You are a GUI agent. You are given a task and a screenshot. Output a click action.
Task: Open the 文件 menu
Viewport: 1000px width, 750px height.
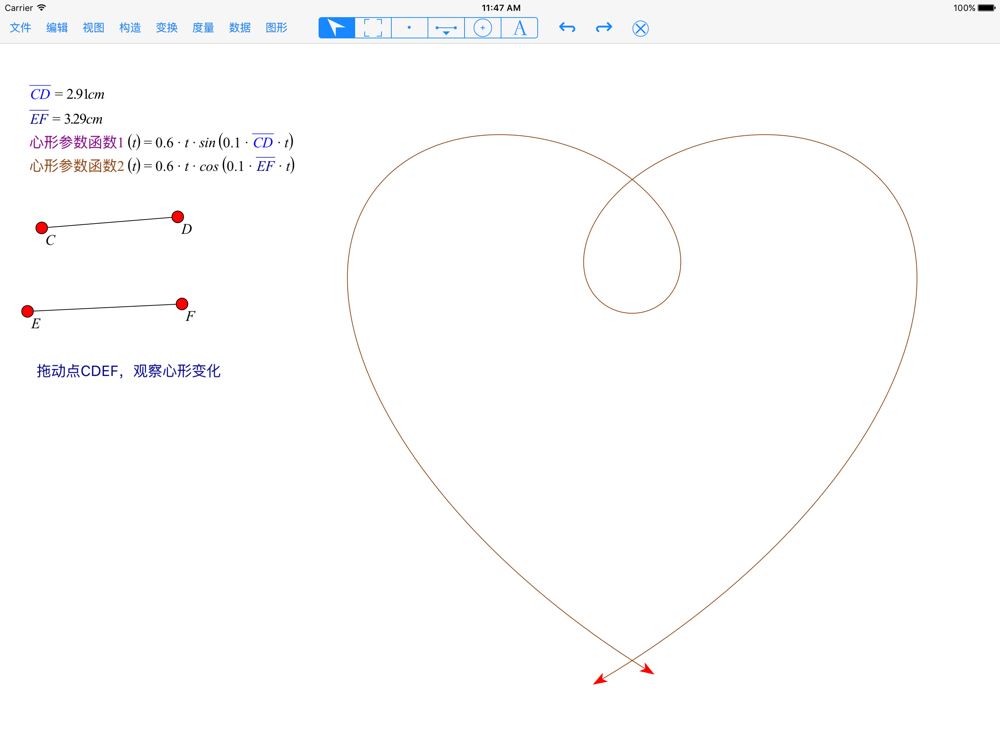[x=20, y=28]
